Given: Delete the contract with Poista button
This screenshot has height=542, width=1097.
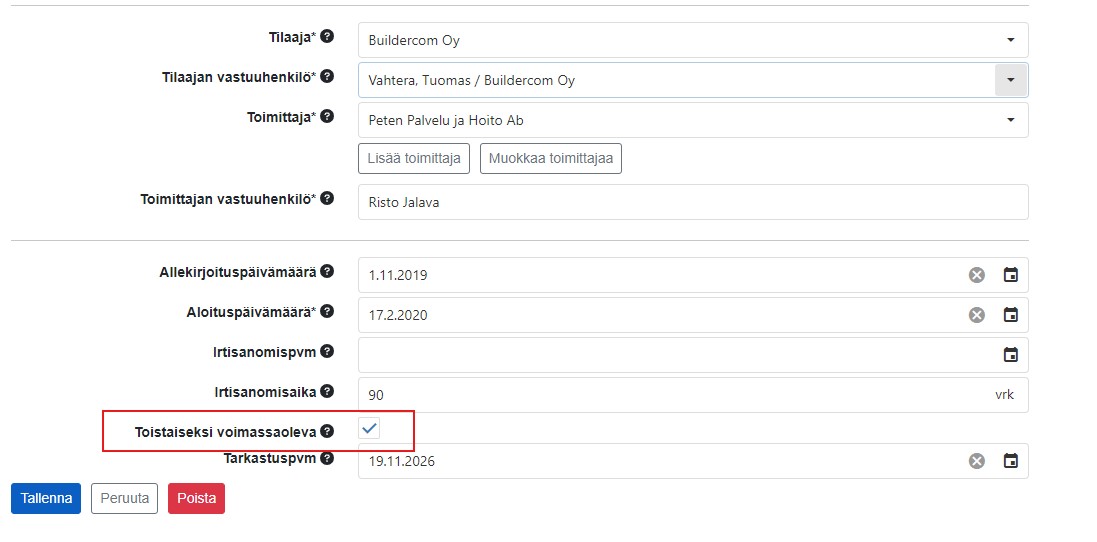Looking at the screenshot, I should click(197, 499).
